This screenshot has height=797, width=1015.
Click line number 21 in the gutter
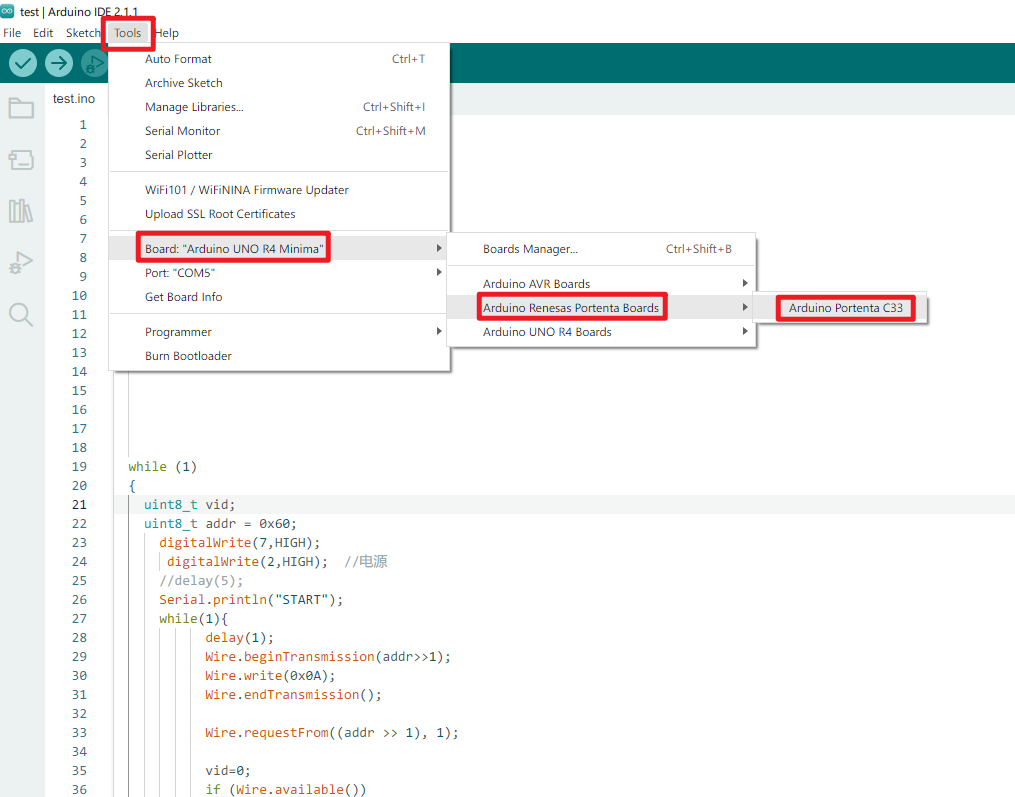click(79, 504)
